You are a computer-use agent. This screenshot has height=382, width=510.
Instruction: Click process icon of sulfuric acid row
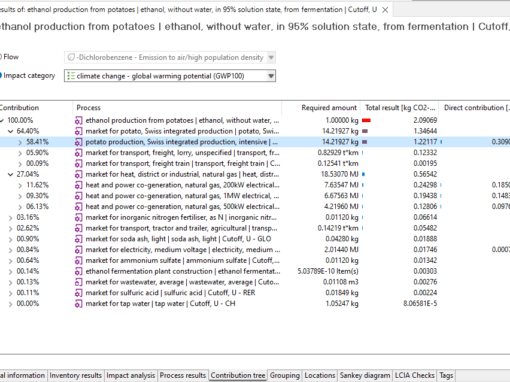[78, 293]
